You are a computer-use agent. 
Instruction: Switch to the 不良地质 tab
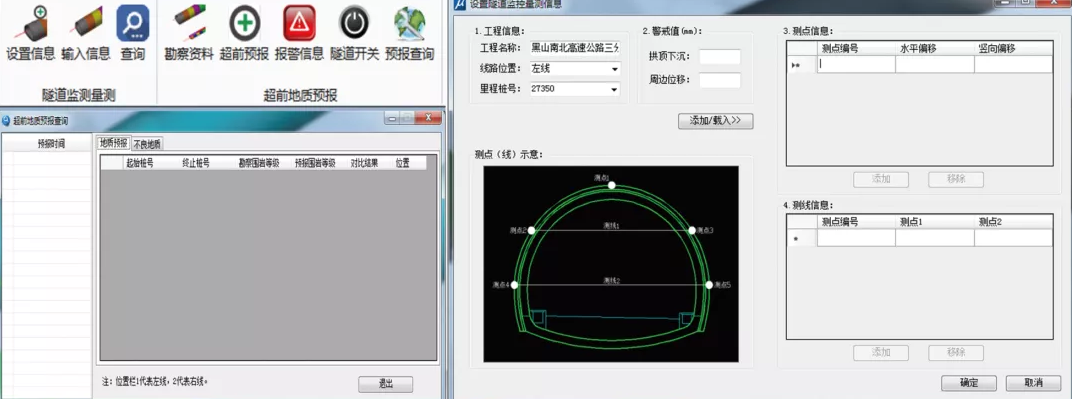coord(147,144)
